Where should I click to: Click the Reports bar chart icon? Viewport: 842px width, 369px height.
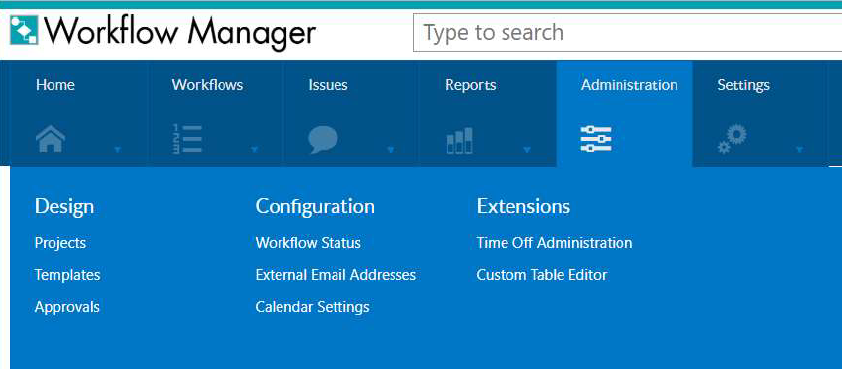pyautogui.click(x=460, y=141)
